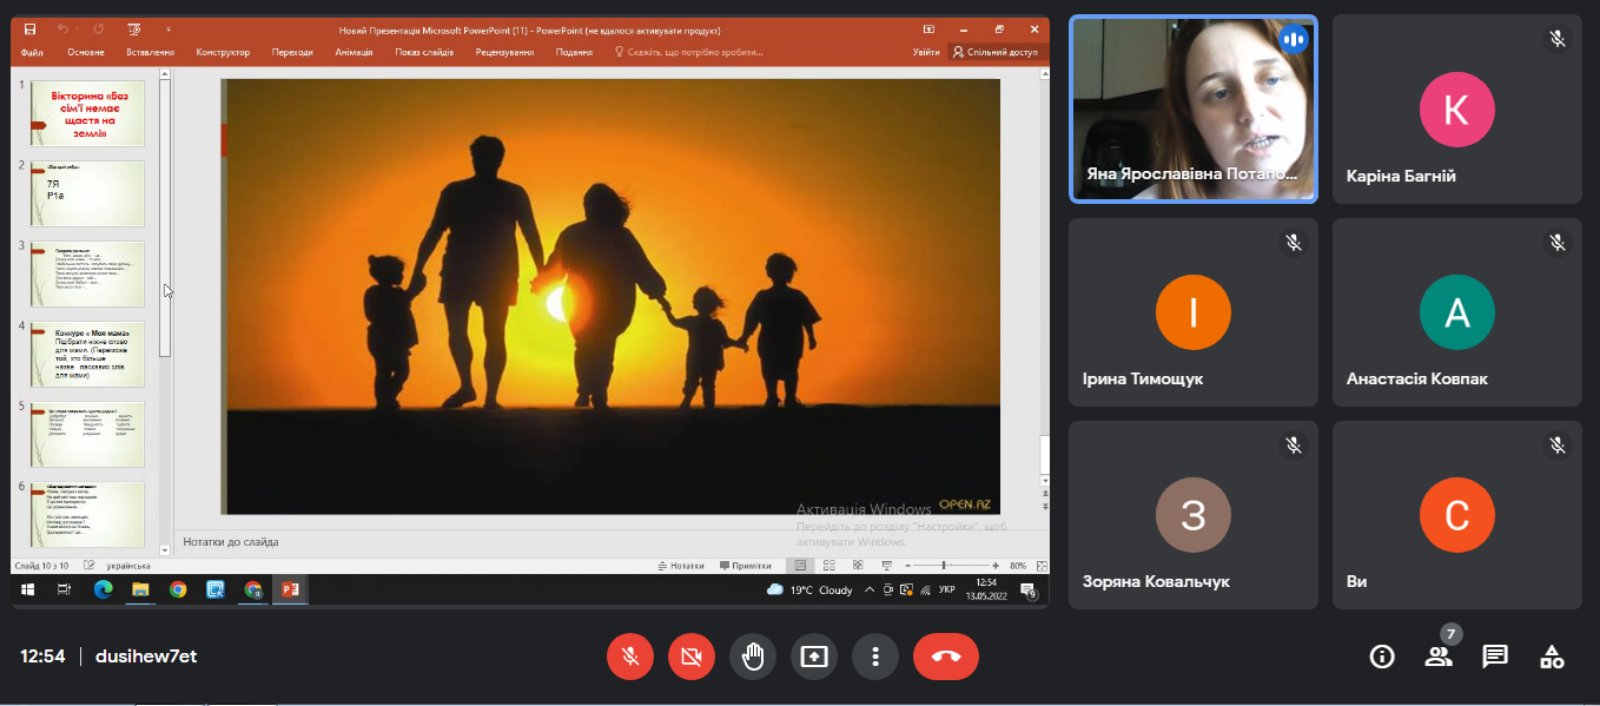
Task: Expand the system tray hidden icons chevron
Action: tap(870, 590)
